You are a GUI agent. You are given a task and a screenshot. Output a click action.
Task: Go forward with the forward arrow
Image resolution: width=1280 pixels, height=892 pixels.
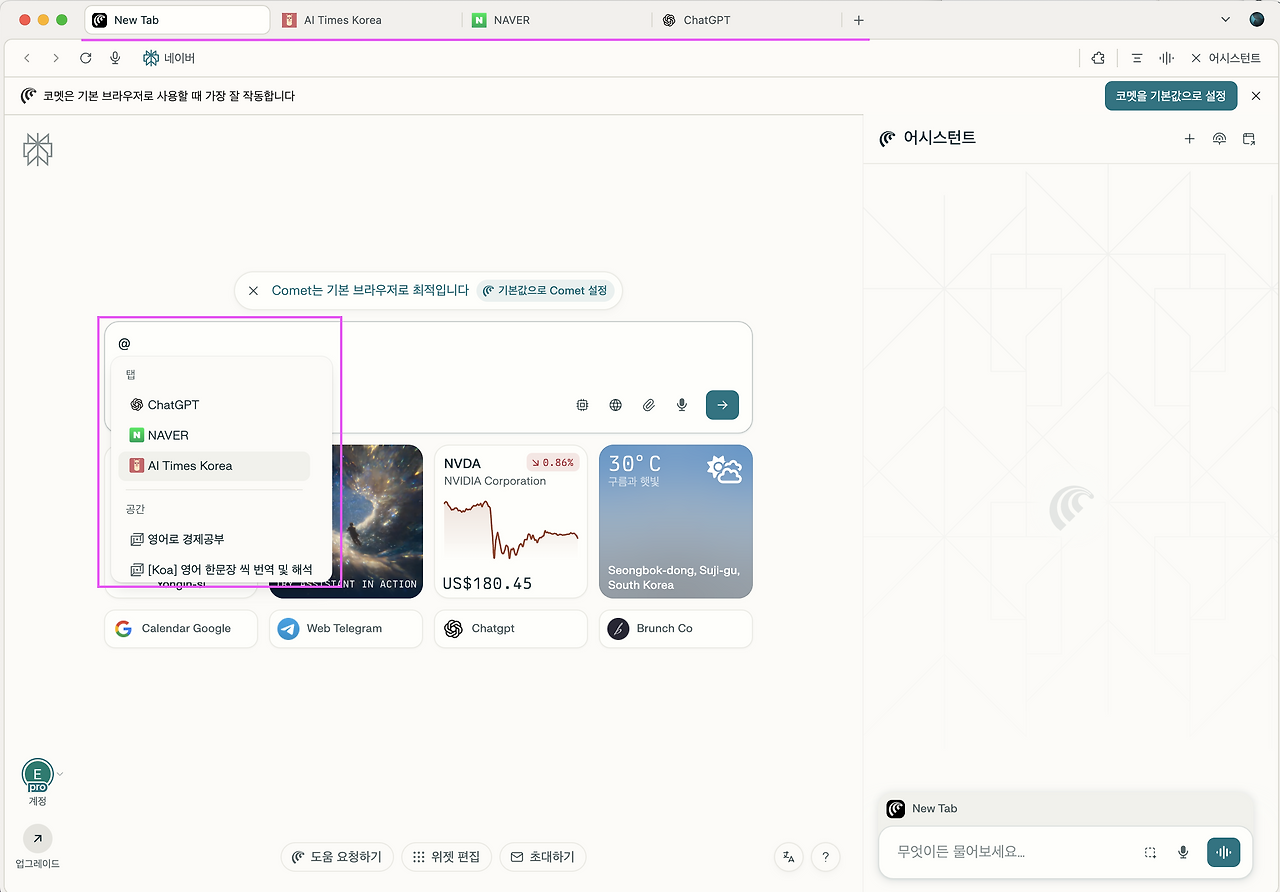(56, 58)
